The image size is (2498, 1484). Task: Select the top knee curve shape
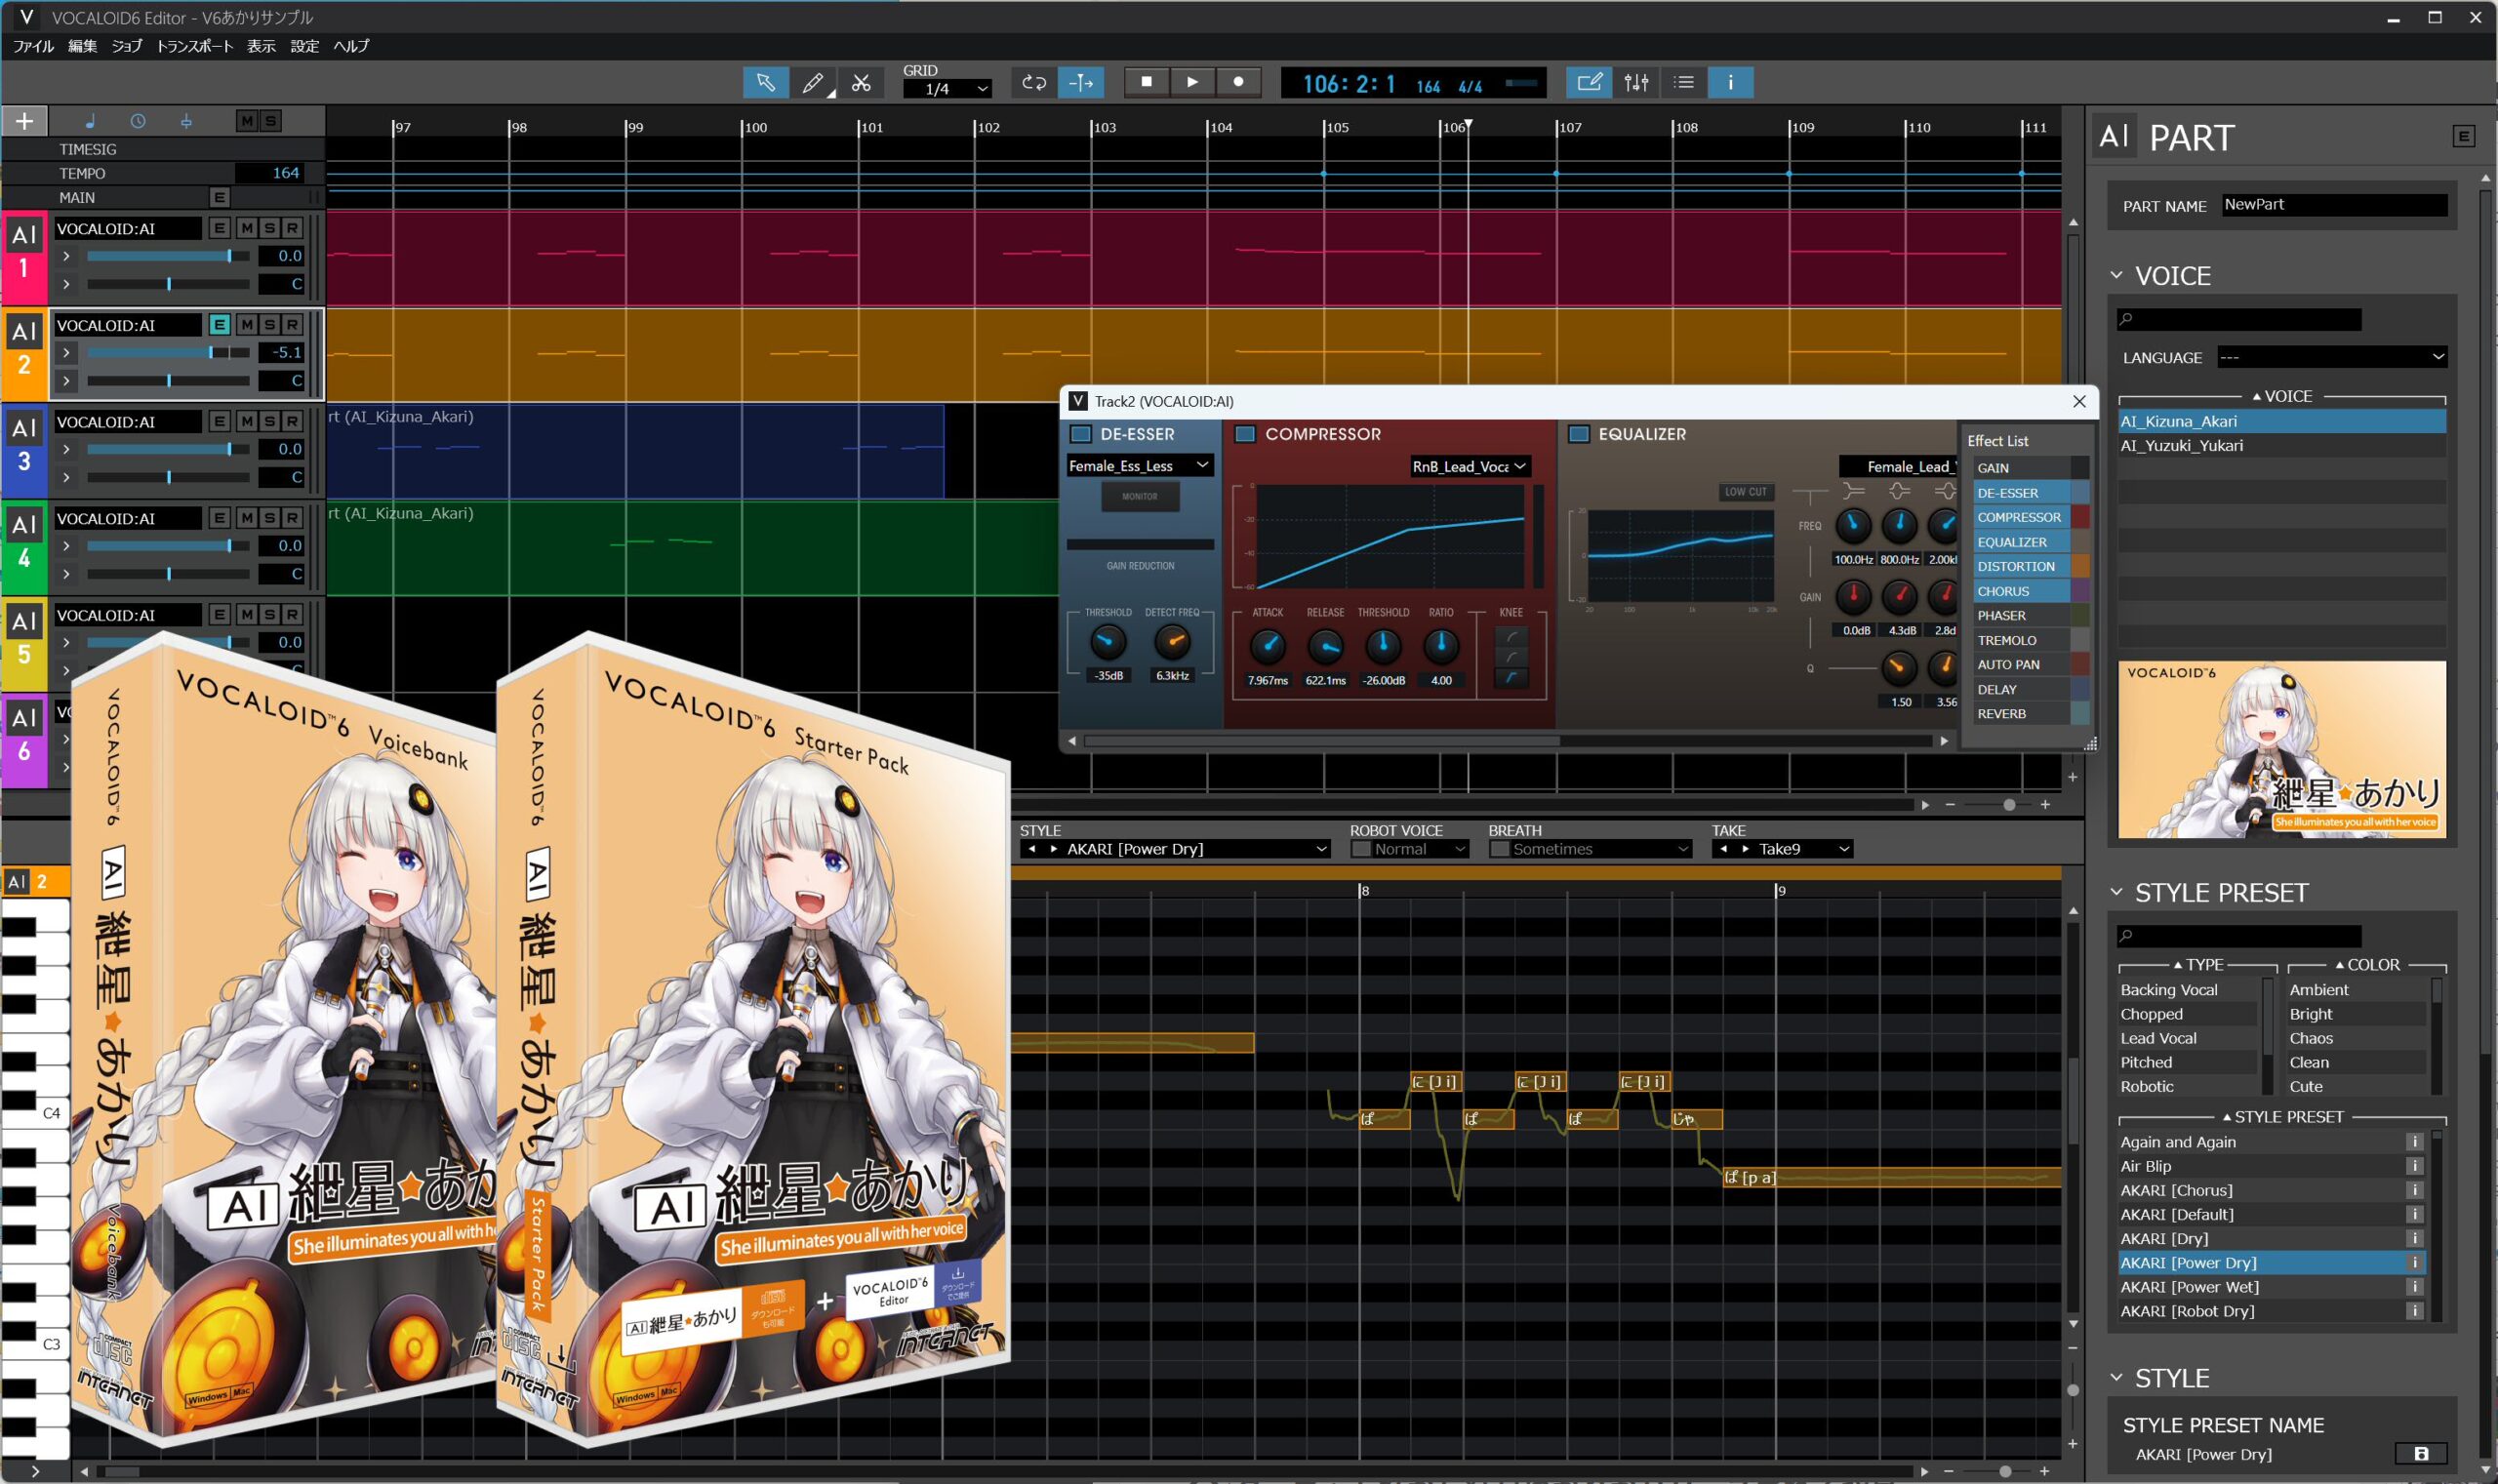point(1511,637)
